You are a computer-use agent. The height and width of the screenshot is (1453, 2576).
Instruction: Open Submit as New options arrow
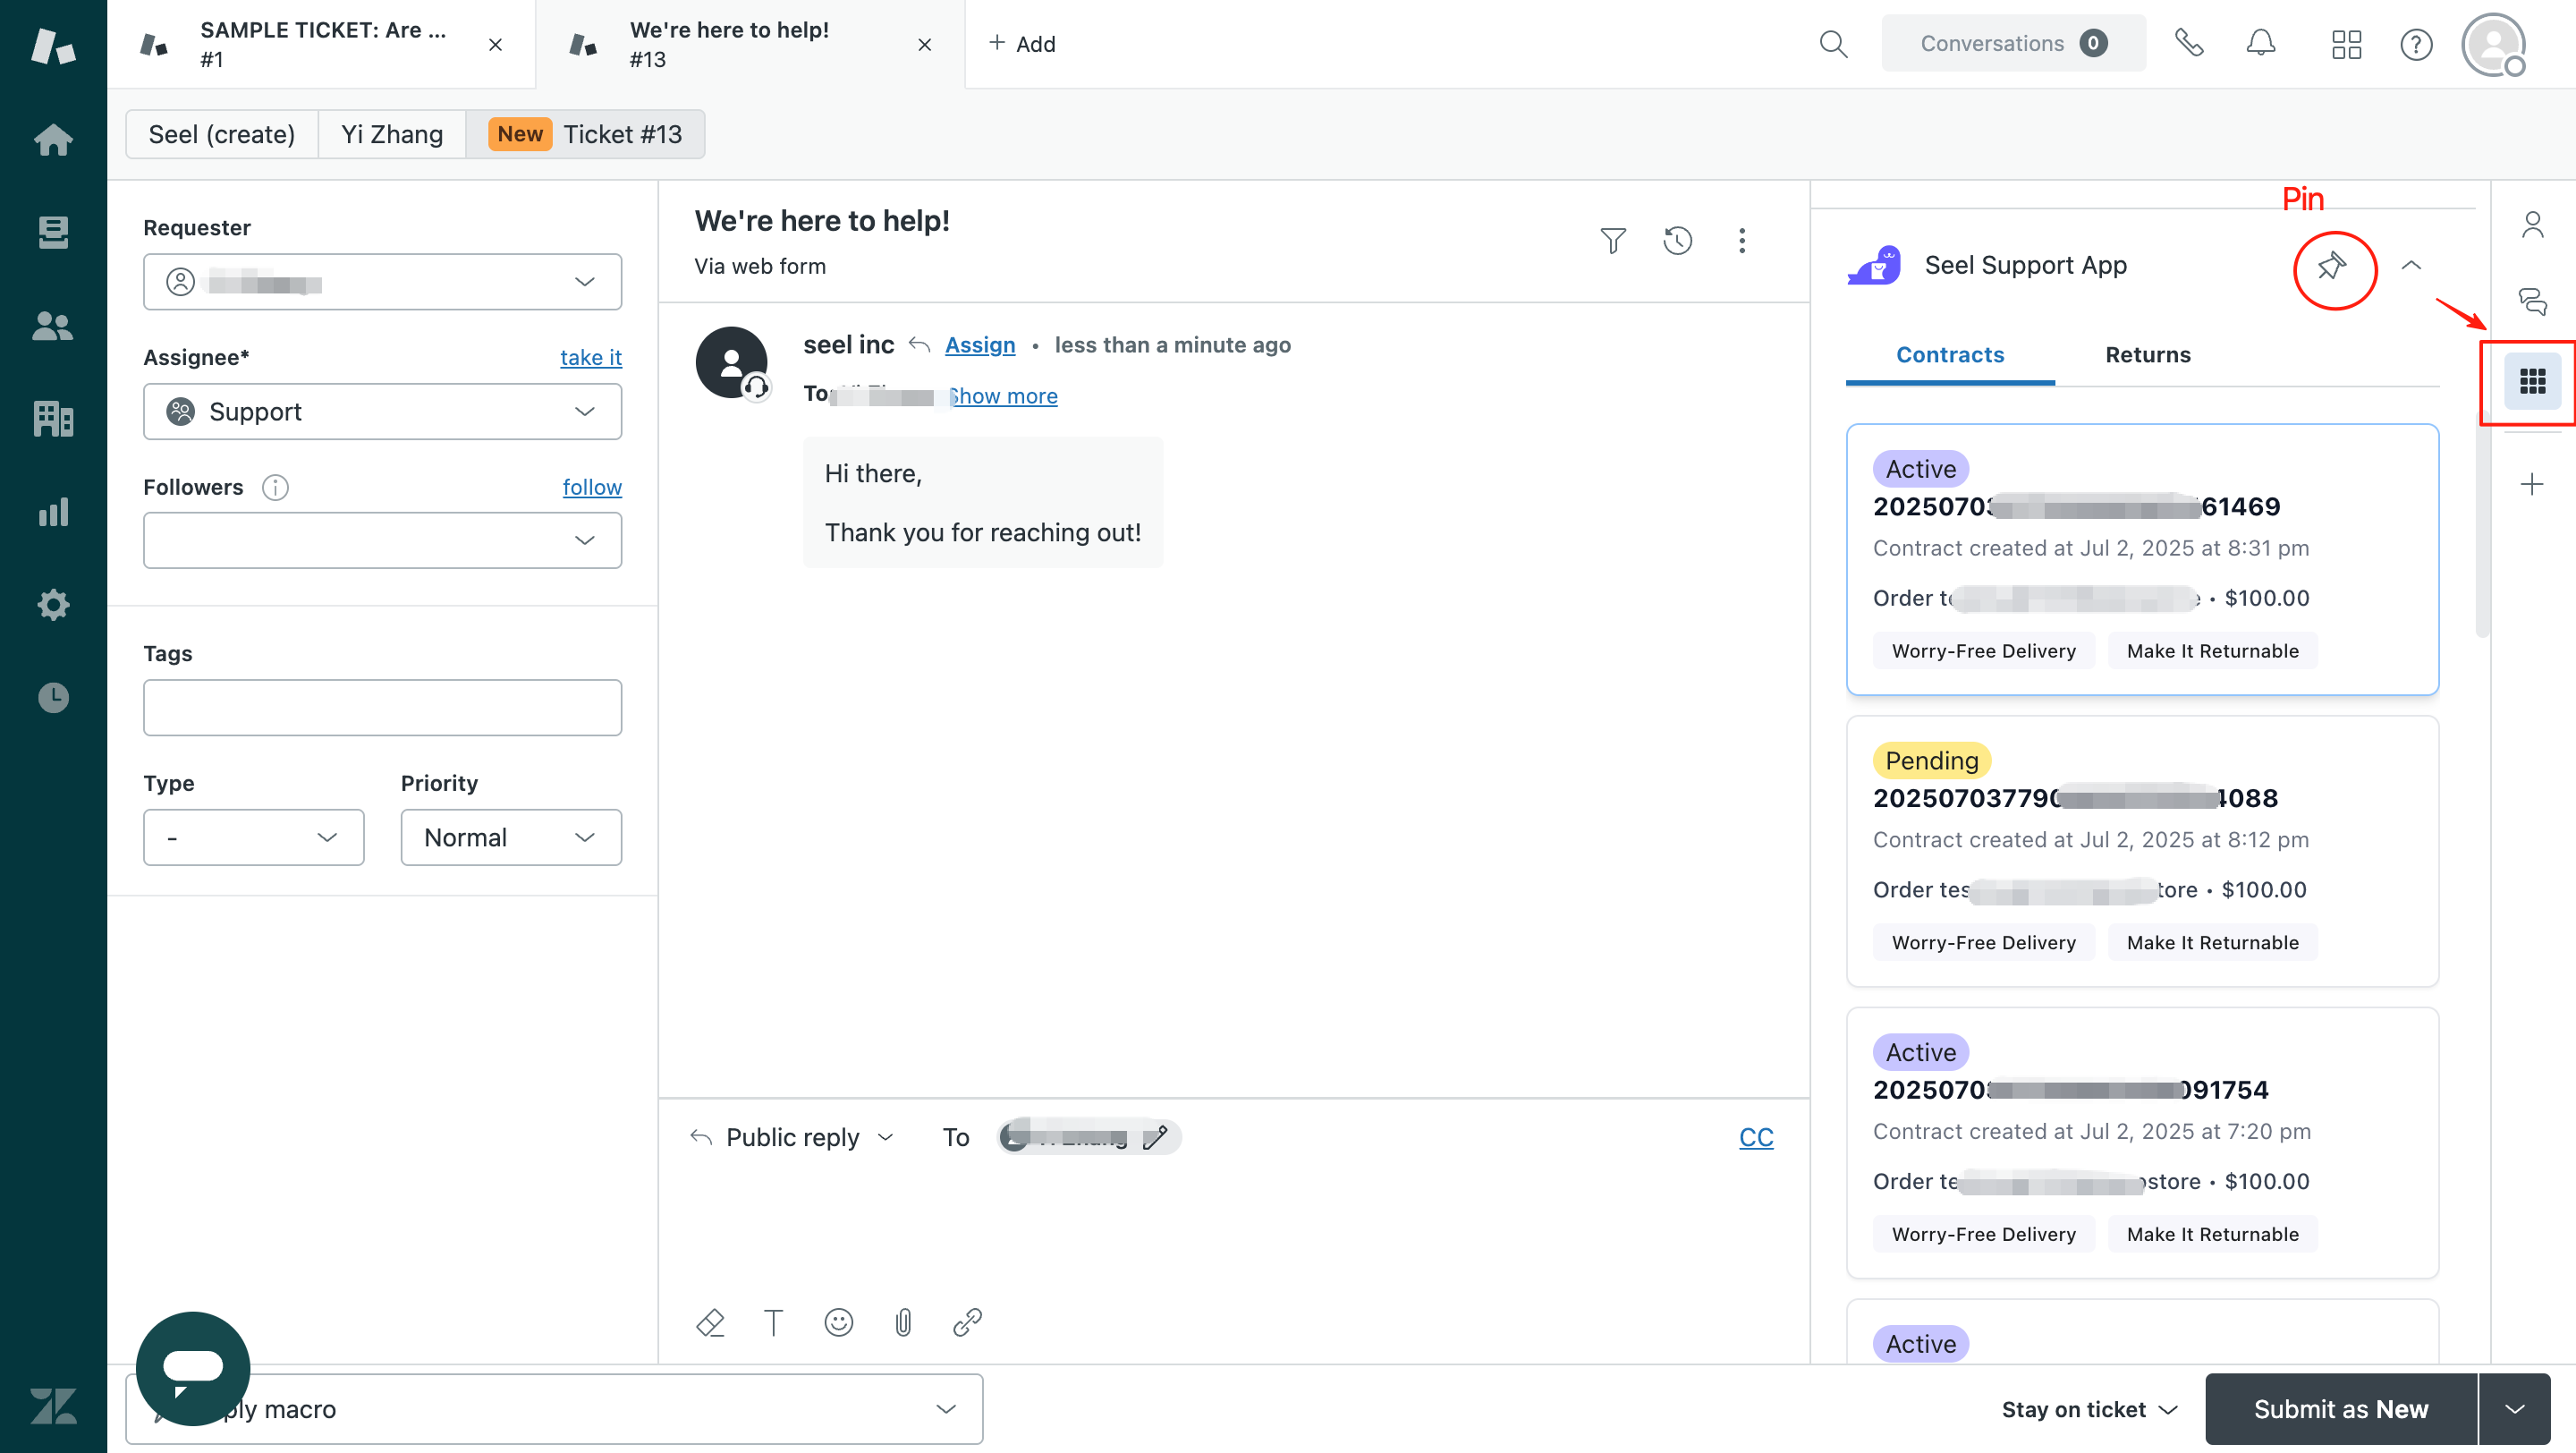pos(2514,1408)
